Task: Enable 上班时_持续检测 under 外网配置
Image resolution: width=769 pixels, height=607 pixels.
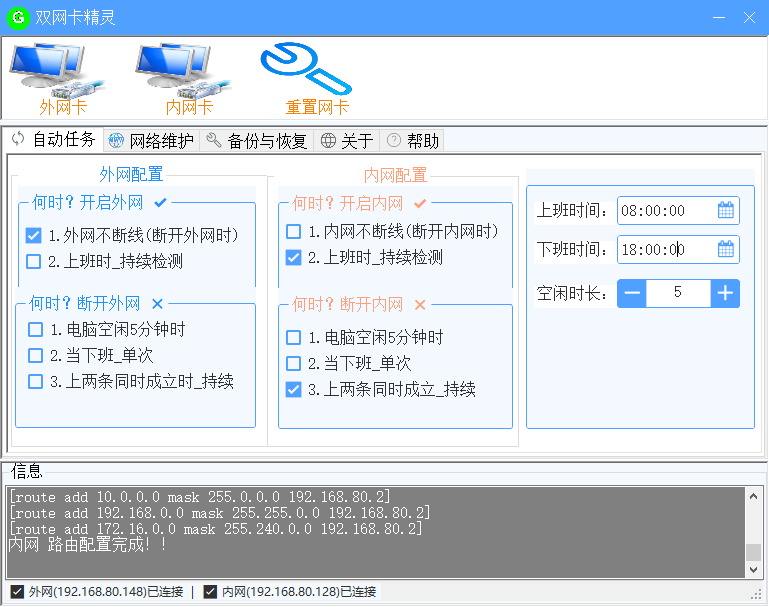Action: (x=34, y=262)
